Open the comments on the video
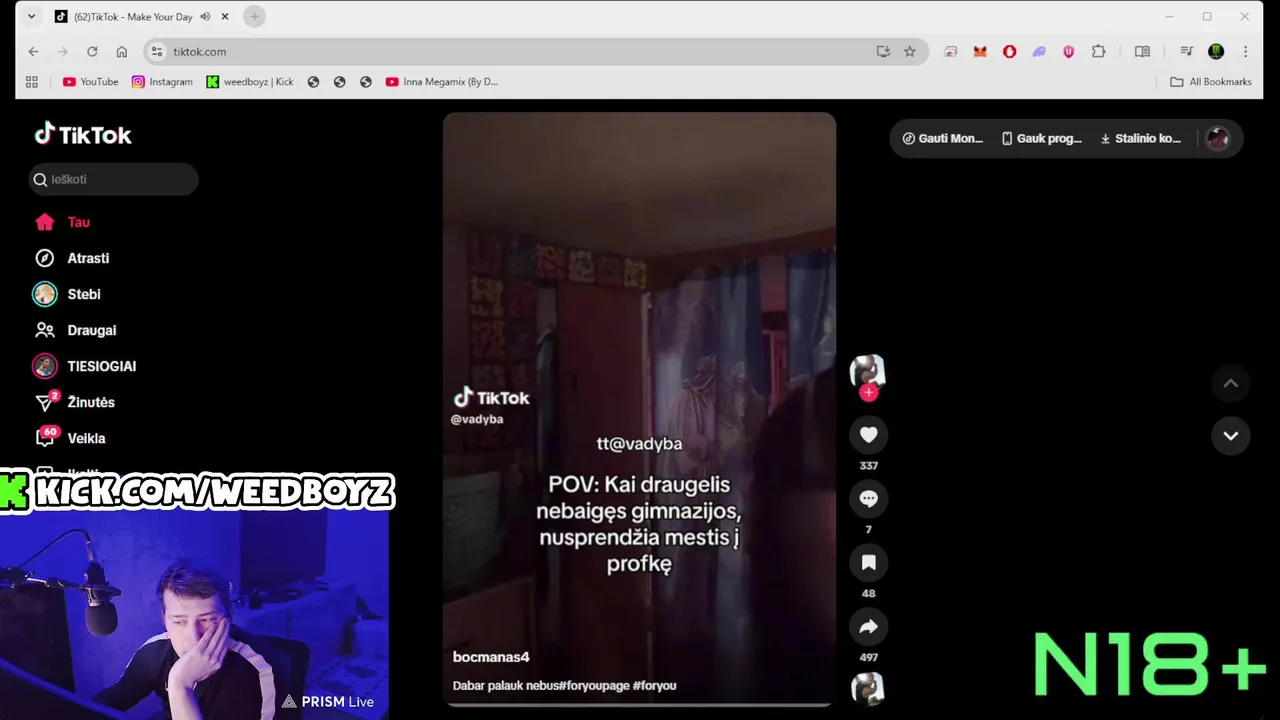This screenshot has height=720, width=1280. click(868, 498)
